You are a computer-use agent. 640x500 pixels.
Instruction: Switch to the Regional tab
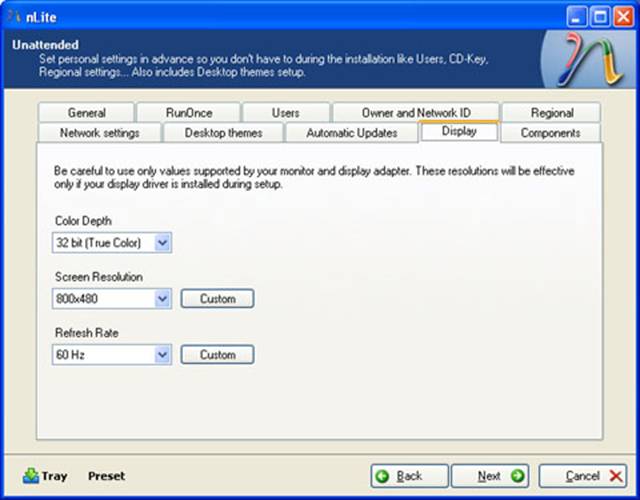pos(551,113)
